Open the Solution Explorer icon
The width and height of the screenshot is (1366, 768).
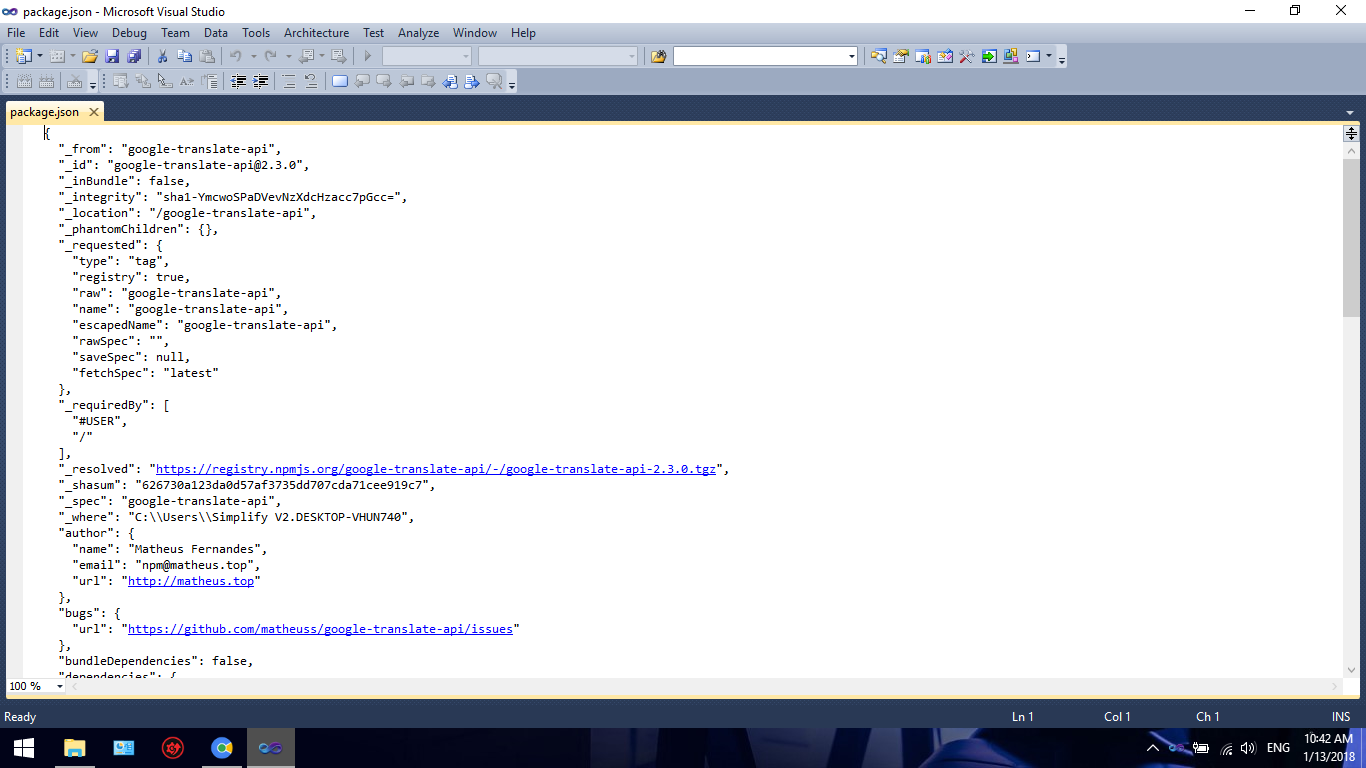click(878, 56)
